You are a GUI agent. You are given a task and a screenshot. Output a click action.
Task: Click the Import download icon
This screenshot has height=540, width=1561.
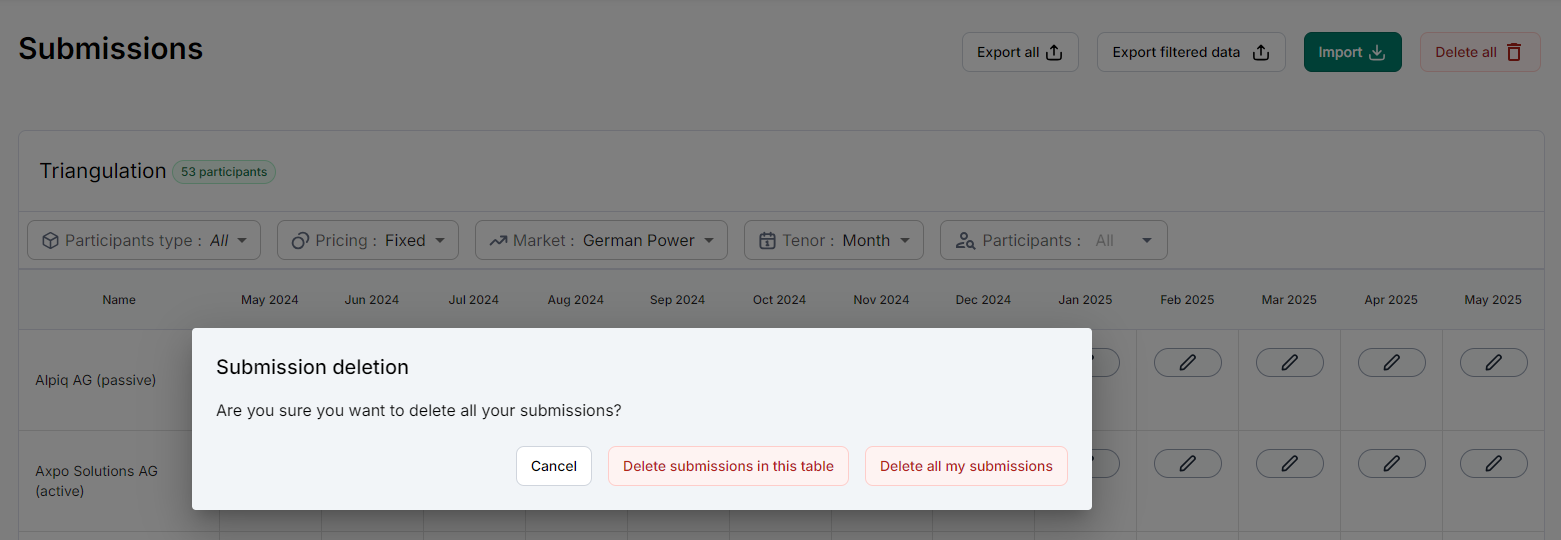tap(1377, 52)
